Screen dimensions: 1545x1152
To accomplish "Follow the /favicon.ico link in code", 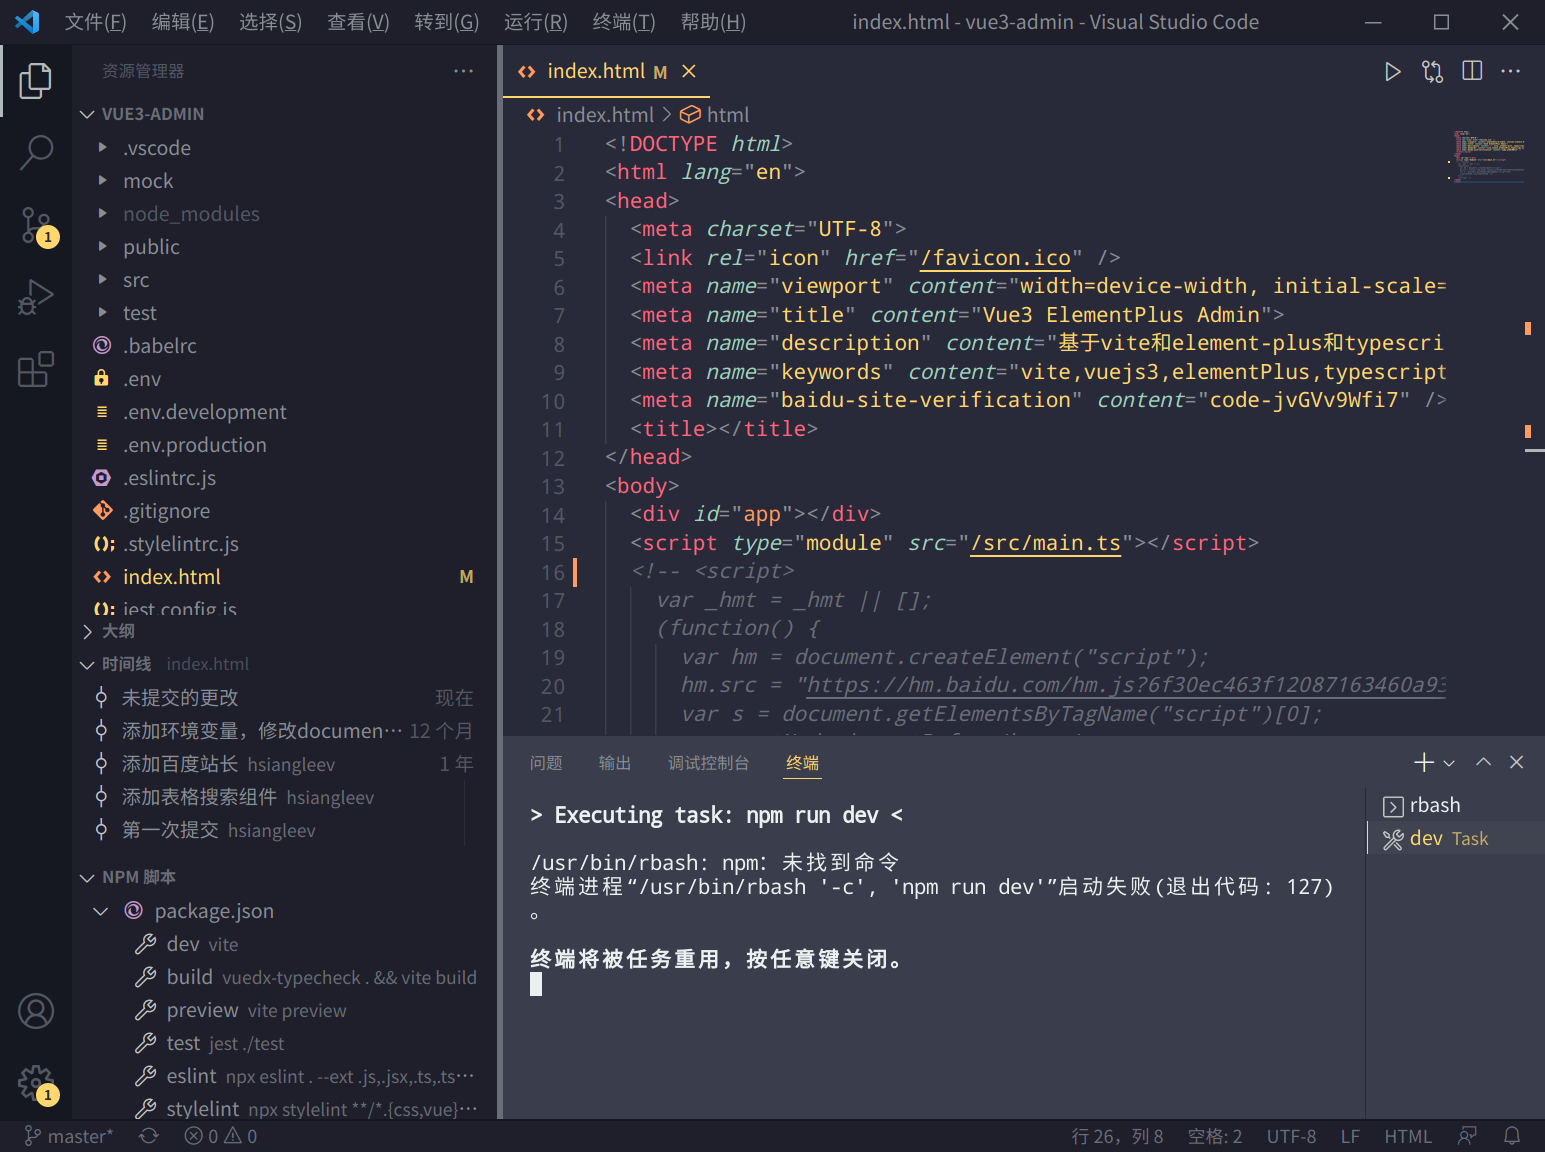I will (995, 258).
